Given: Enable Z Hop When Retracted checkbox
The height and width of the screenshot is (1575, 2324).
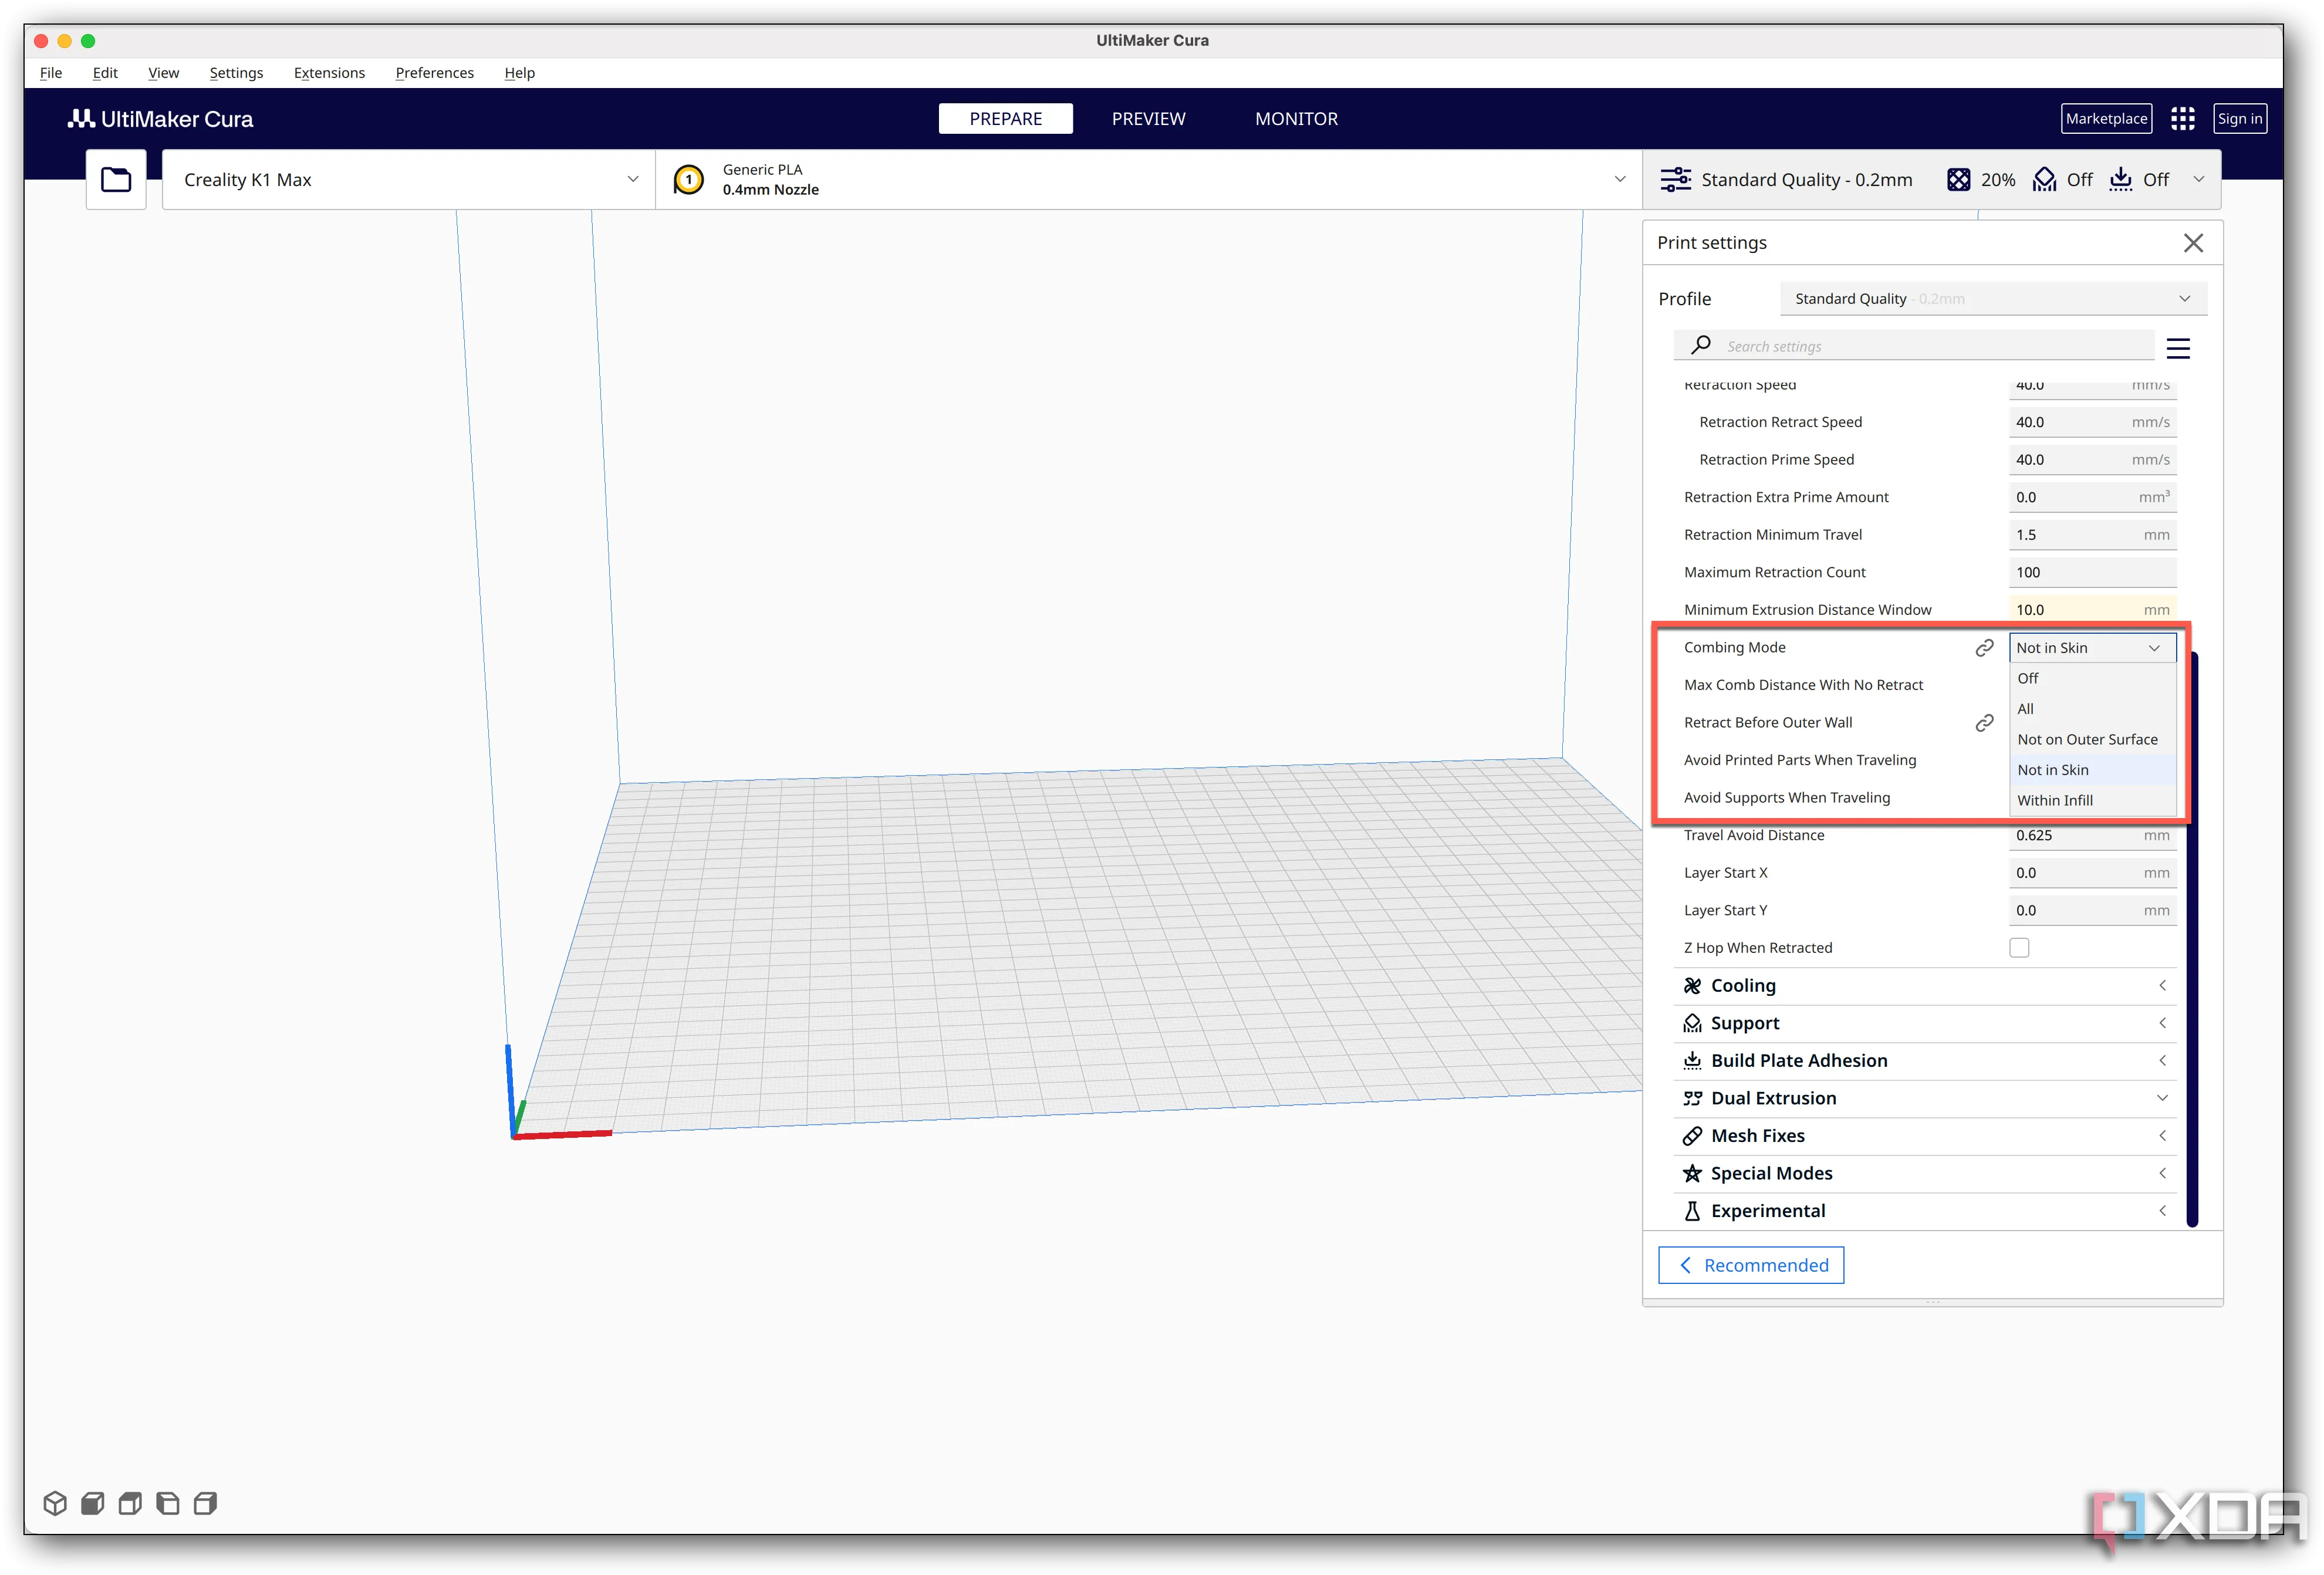Looking at the screenshot, I should 2019,948.
